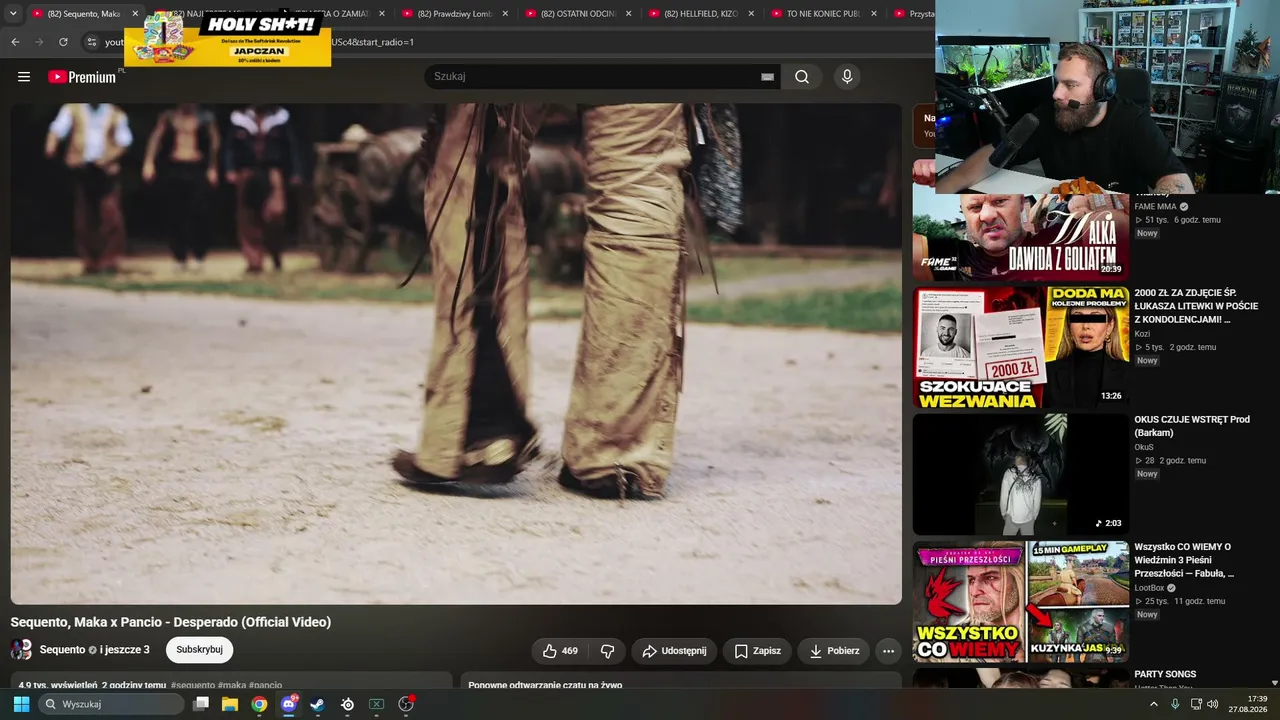Image resolution: width=1280 pixels, height=720 pixels.
Task: Go to YouTube Premium home logo
Action: [x=82, y=77]
